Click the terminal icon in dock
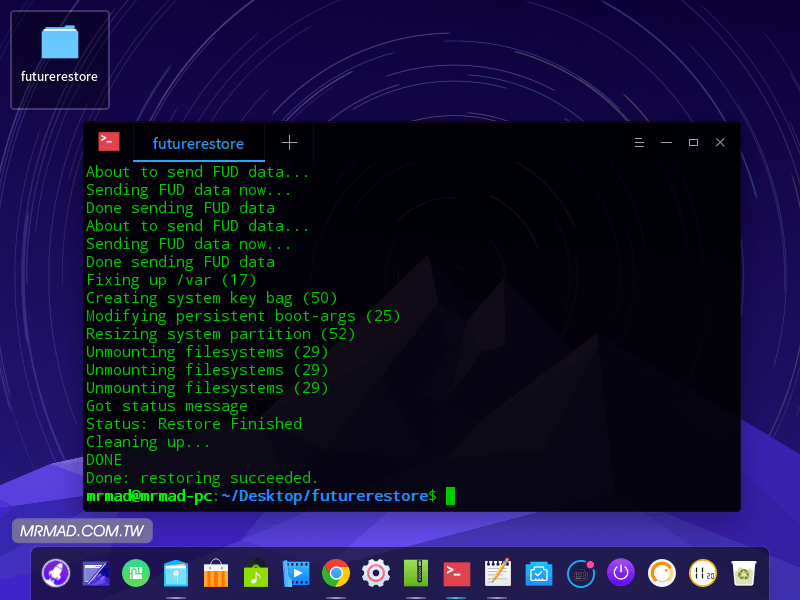 point(457,573)
